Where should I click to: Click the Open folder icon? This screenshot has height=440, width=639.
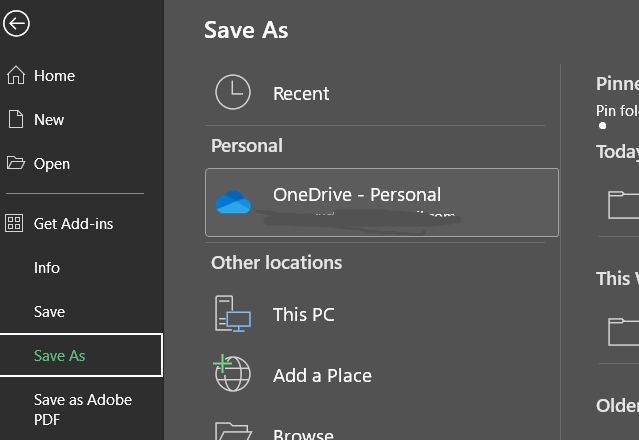click(x=15, y=164)
